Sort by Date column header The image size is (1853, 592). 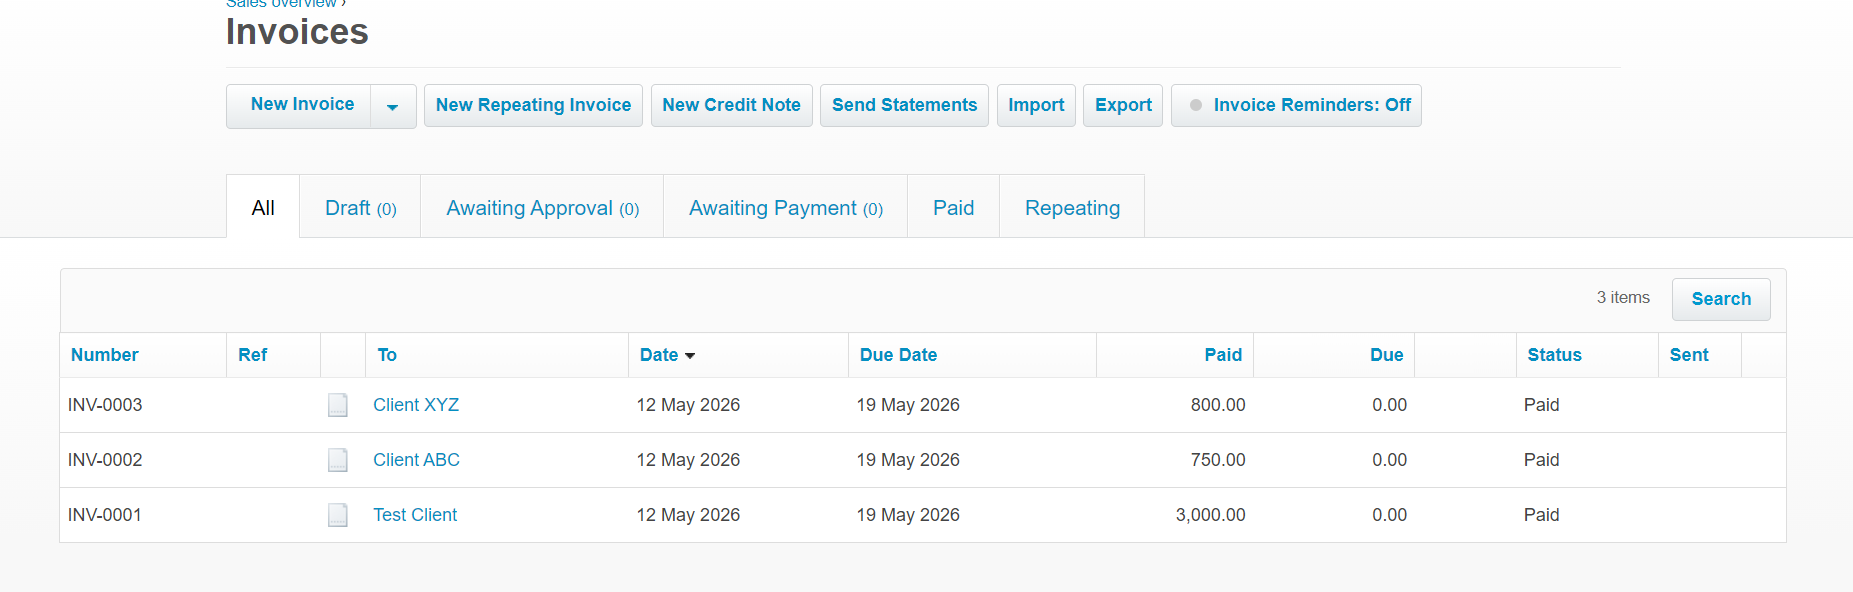[667, 355]
